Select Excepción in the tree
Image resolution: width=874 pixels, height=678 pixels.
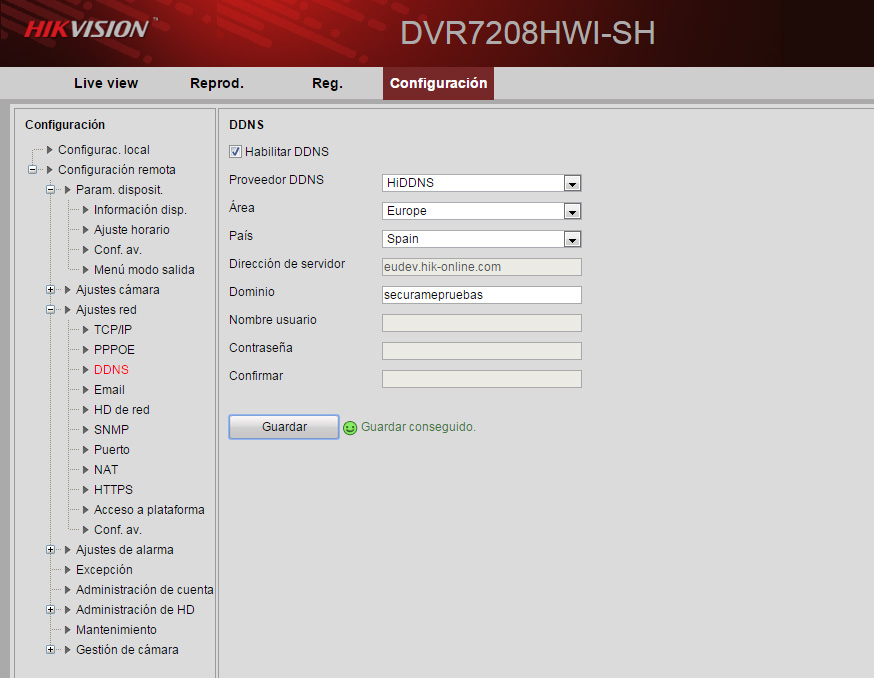[x=104, y=570]
